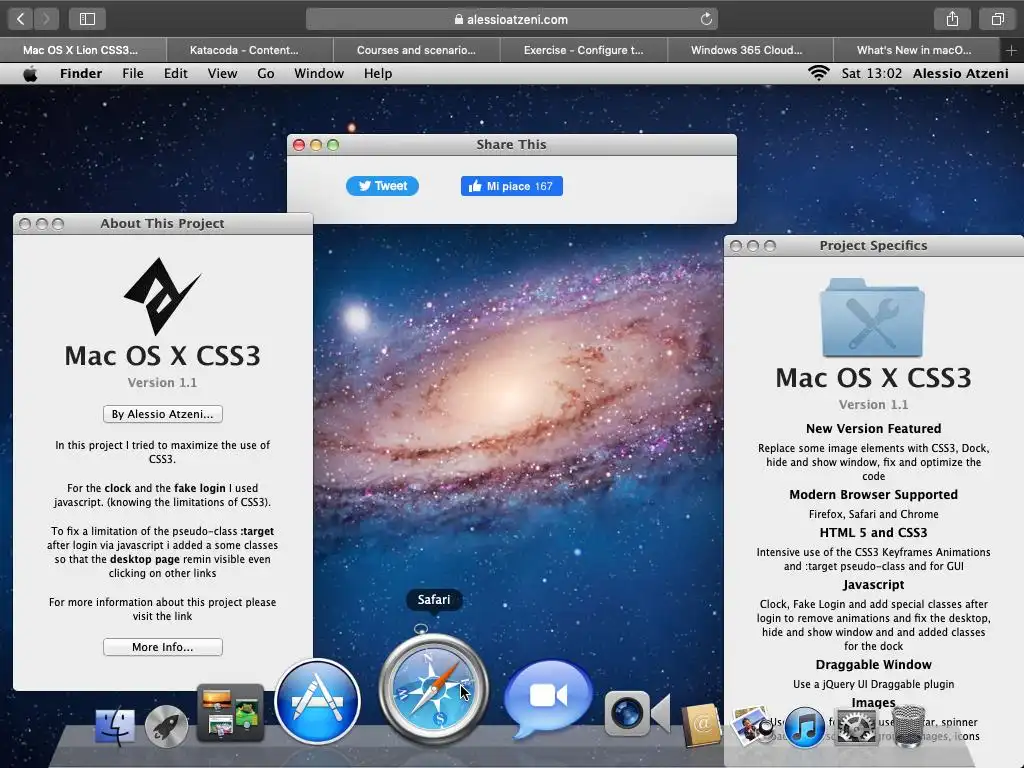Click the Project Specifics title bar
Image resolution: width=1024 pixels, height=768 pixels.
point(874,246)
